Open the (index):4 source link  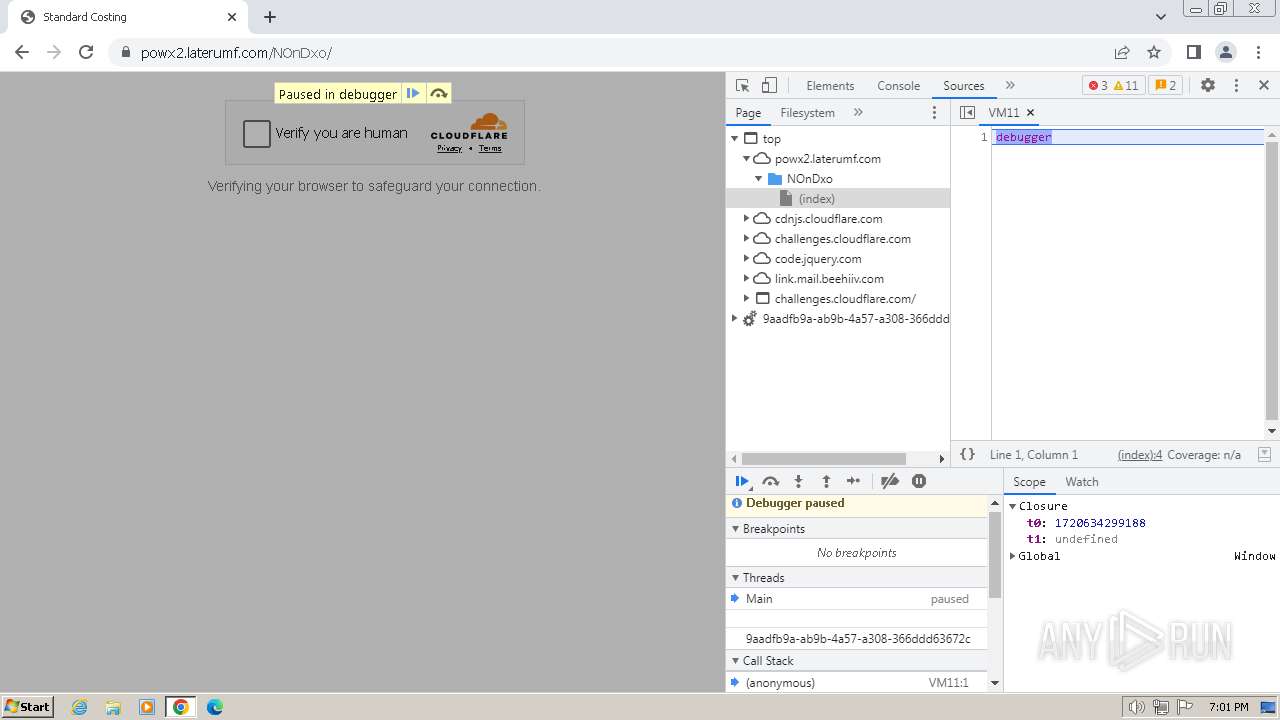coord(1140,454)
